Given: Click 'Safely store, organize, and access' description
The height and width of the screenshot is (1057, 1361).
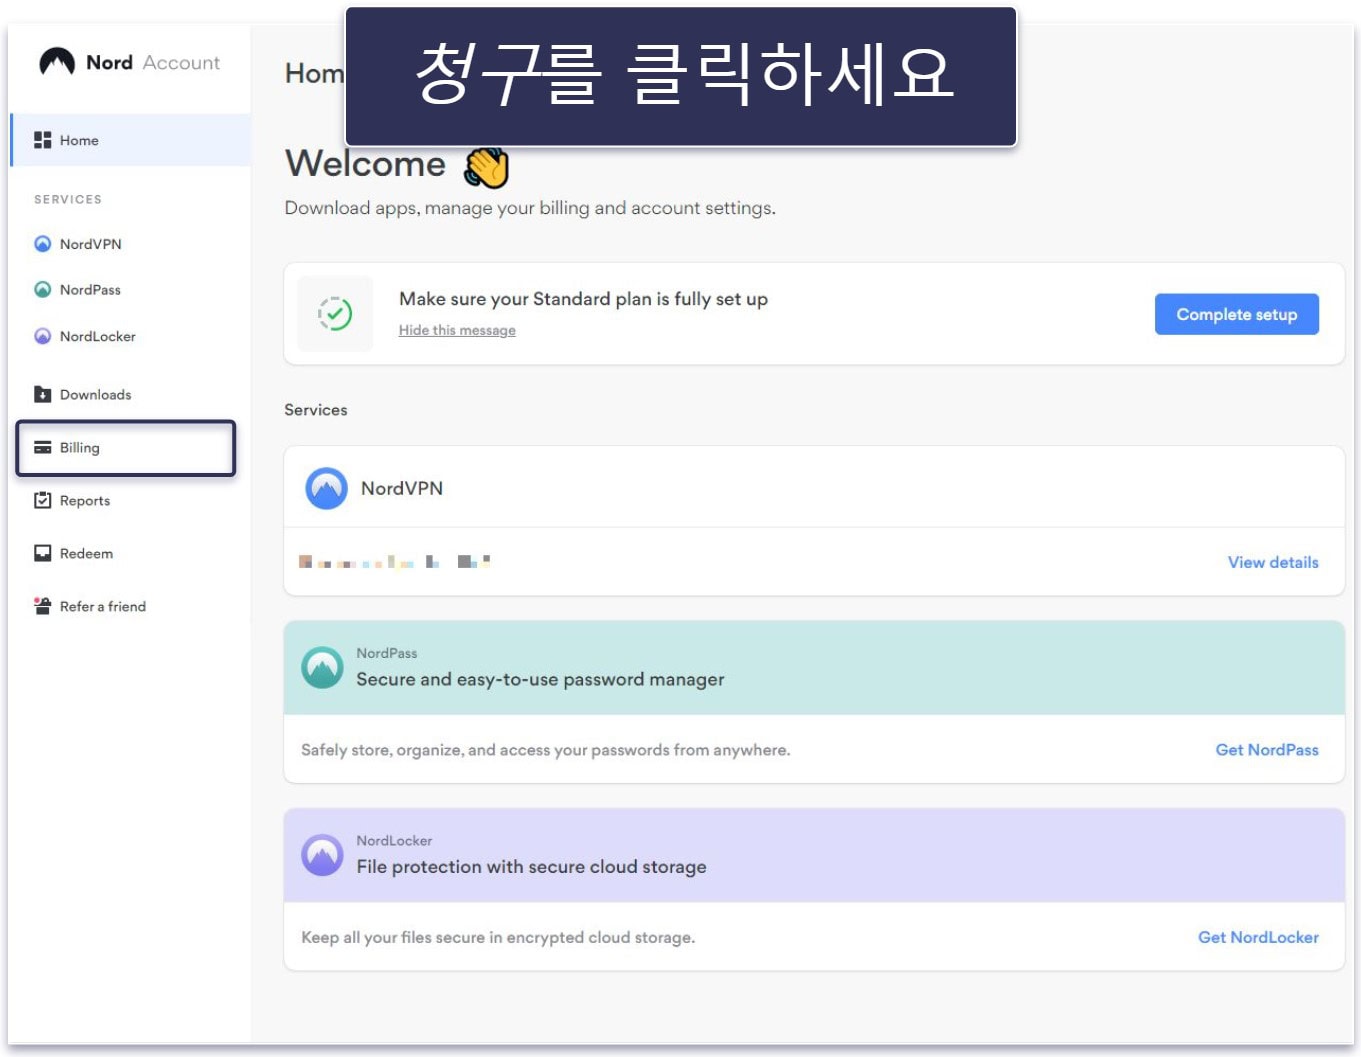Looking at the screenshot, I should coord(545,750).
